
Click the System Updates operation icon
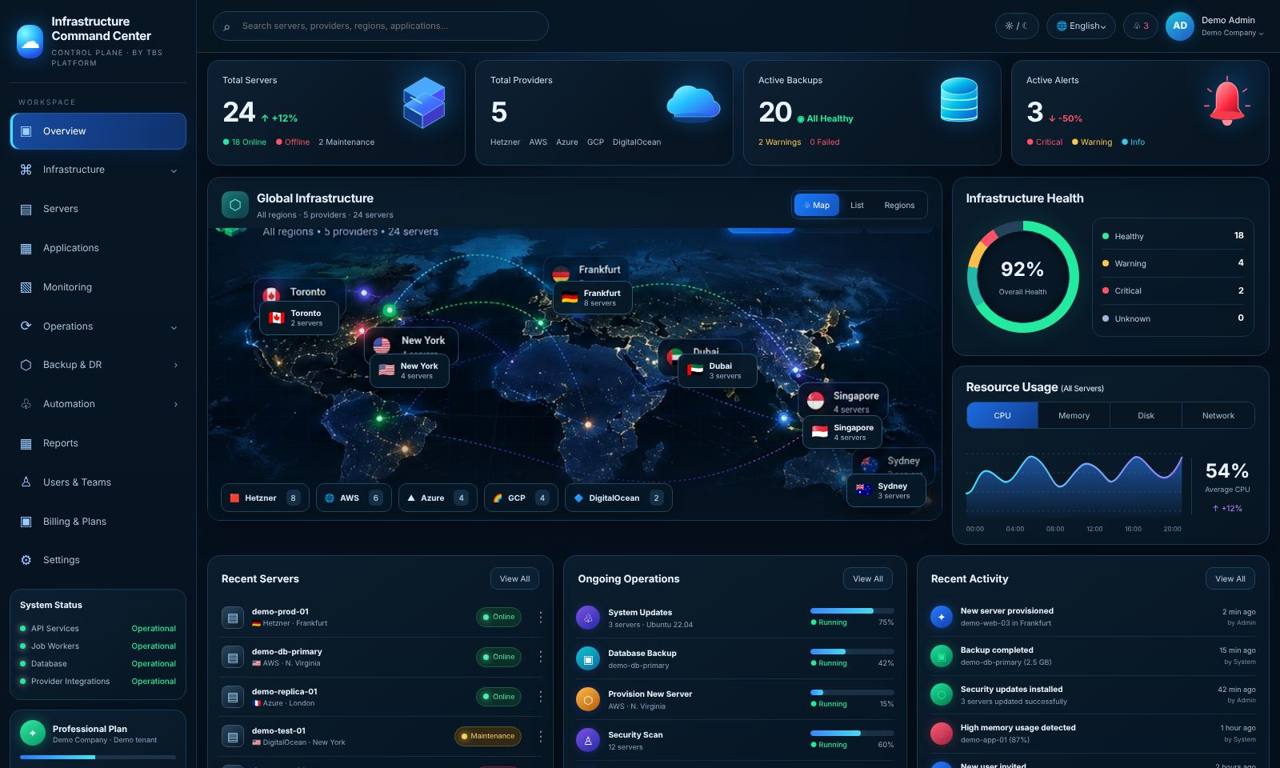click(588, 617)
